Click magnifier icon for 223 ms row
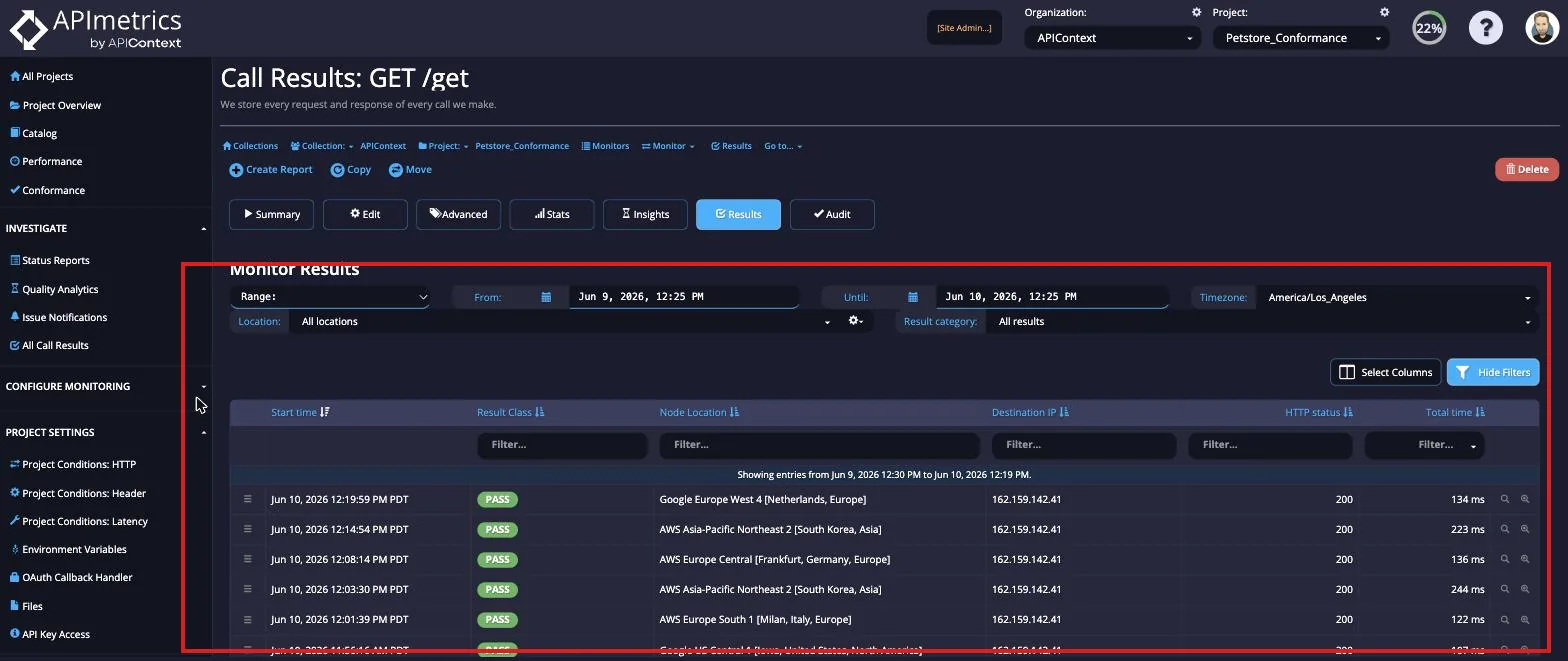This screenshot has height=661, width=1568. (1504, 529)
